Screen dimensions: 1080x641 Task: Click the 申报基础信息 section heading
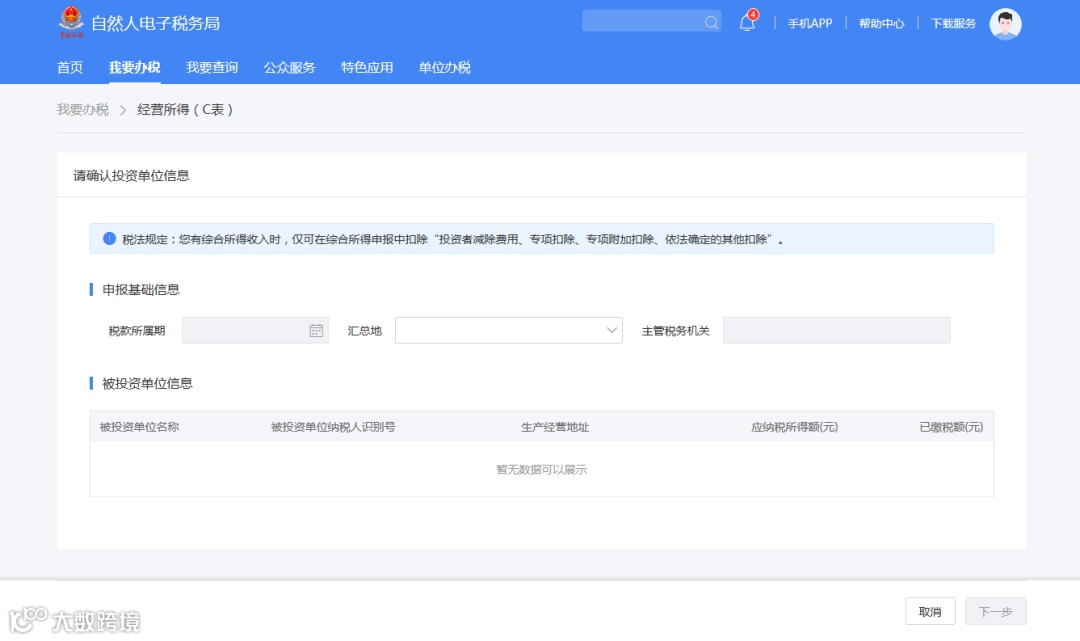tap(141, 290)
